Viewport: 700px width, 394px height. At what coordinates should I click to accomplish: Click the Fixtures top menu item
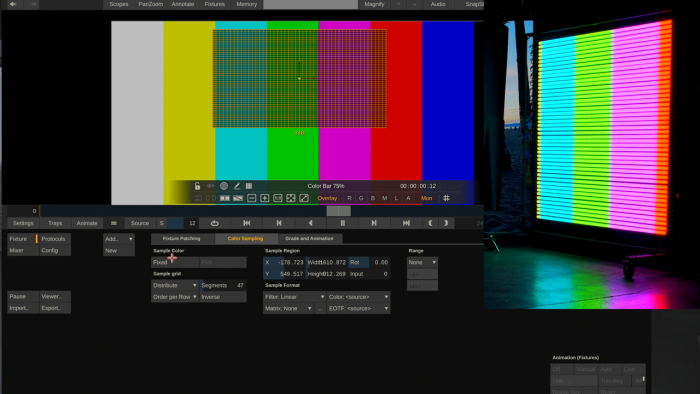coord(215,4)
